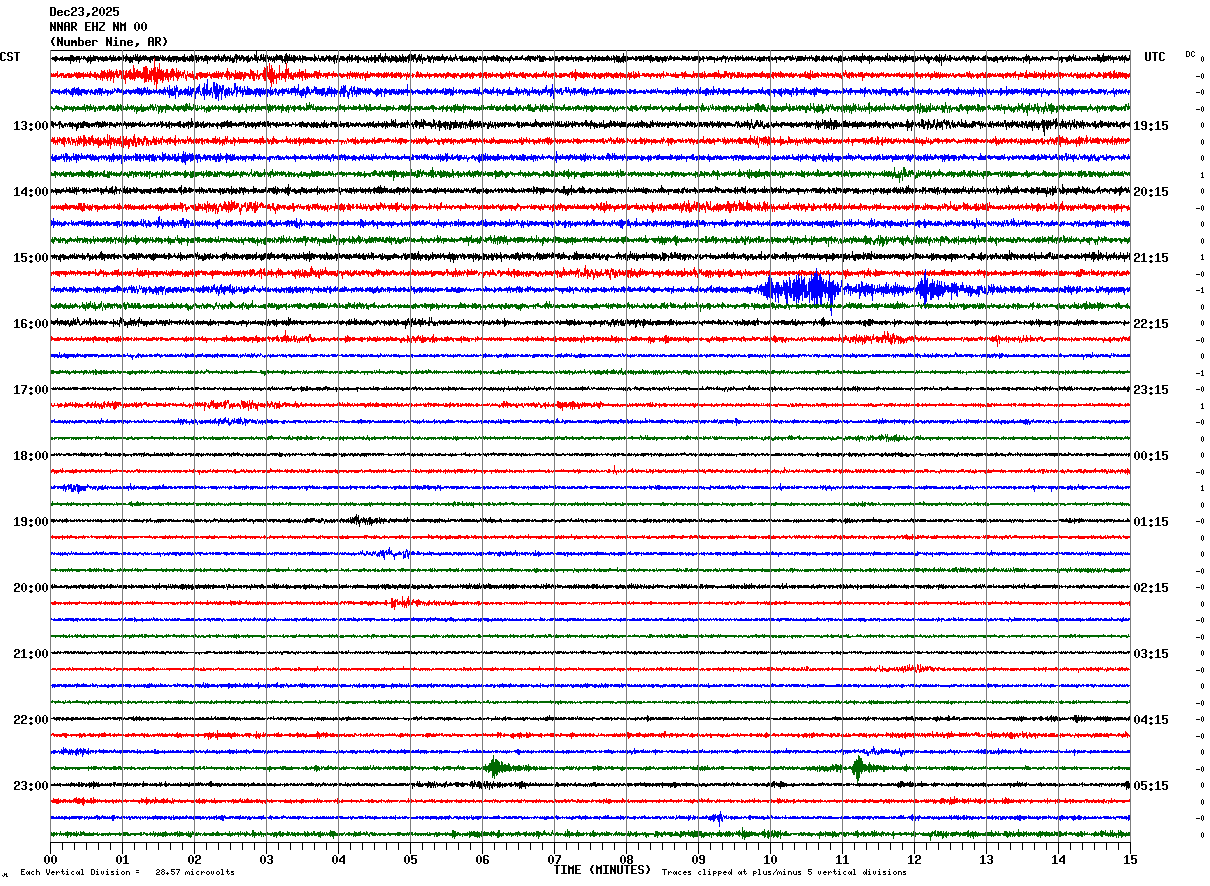Click minute 07 tick label on time axis
This screenshot has height=886, width=1210.
click(x=554, y=860)
